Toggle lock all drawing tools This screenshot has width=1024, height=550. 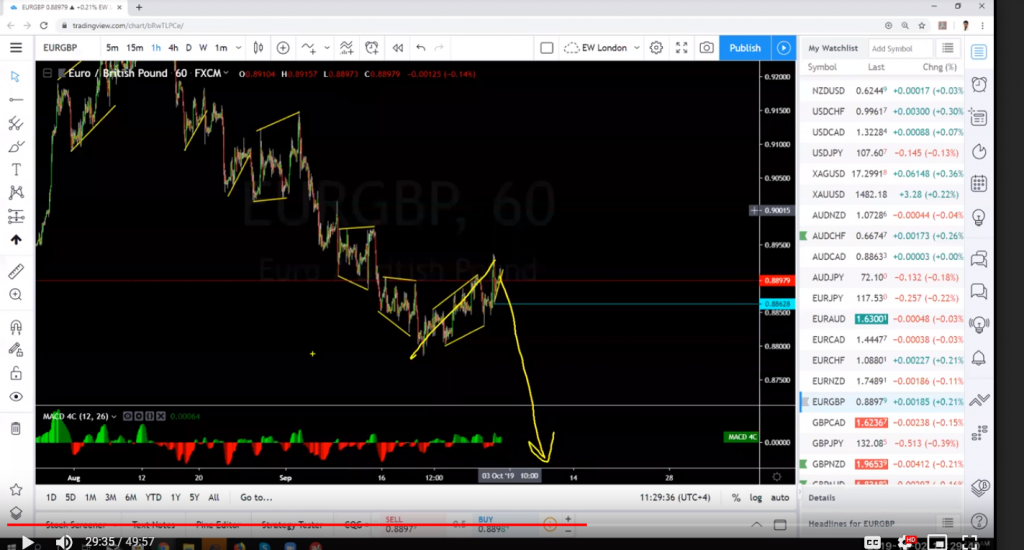16,374
